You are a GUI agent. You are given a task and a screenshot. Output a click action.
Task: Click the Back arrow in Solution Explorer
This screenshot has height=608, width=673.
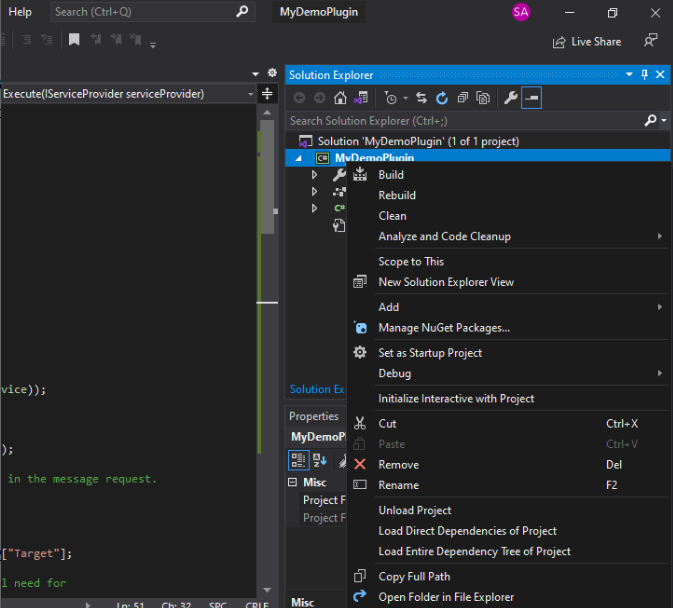point(299,98)
